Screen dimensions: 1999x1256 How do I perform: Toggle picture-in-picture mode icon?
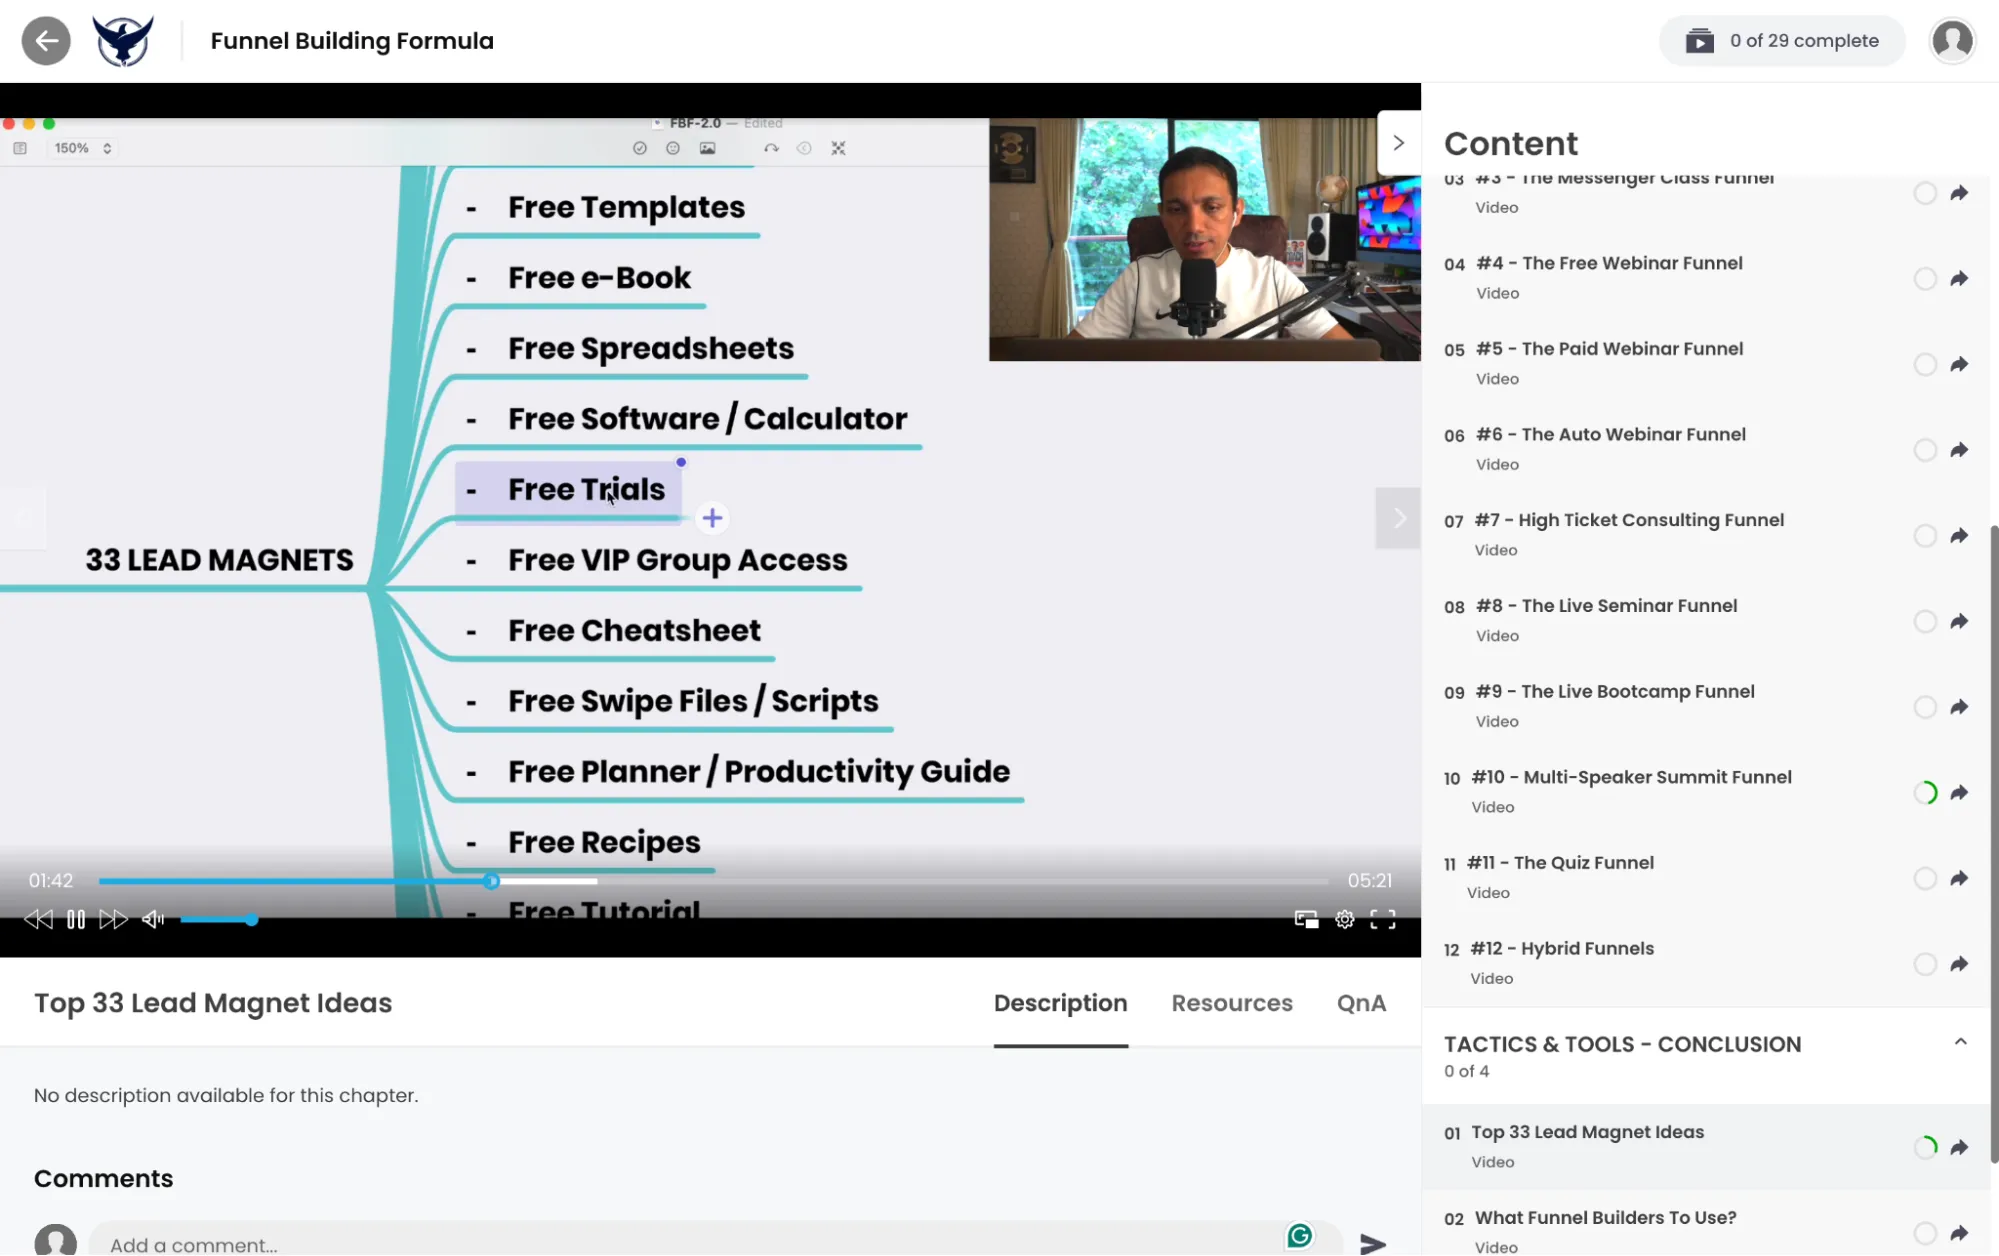tap(1306, 919)
